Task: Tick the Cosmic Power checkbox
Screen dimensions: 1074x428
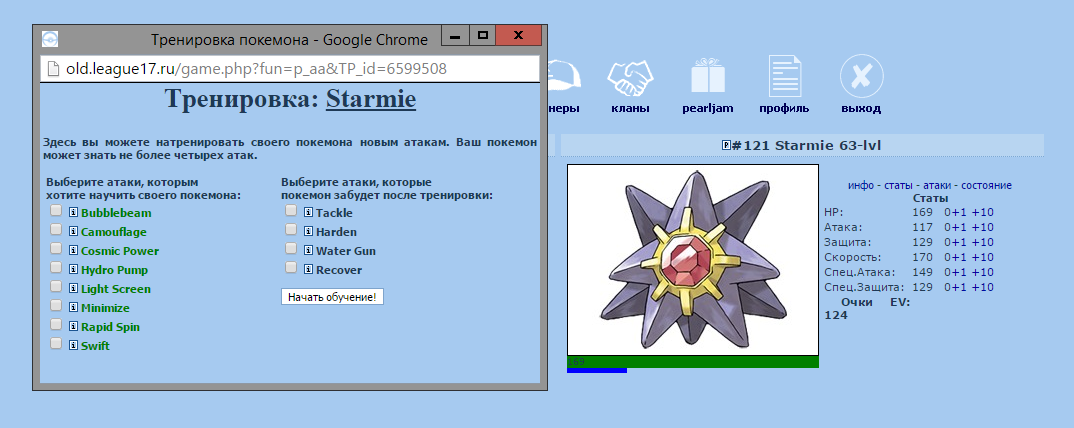Action: (x=56, y=249)
